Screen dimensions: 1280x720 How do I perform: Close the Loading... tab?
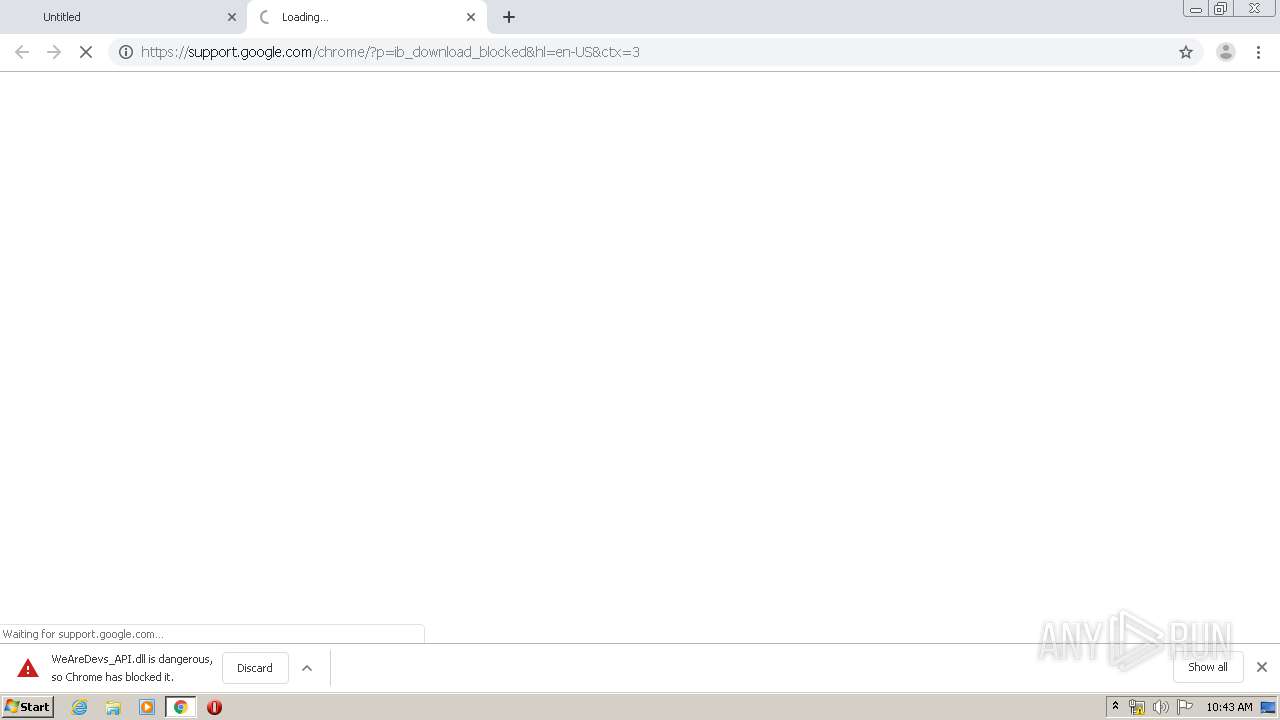pyautogui.click(x=471, y=17)
